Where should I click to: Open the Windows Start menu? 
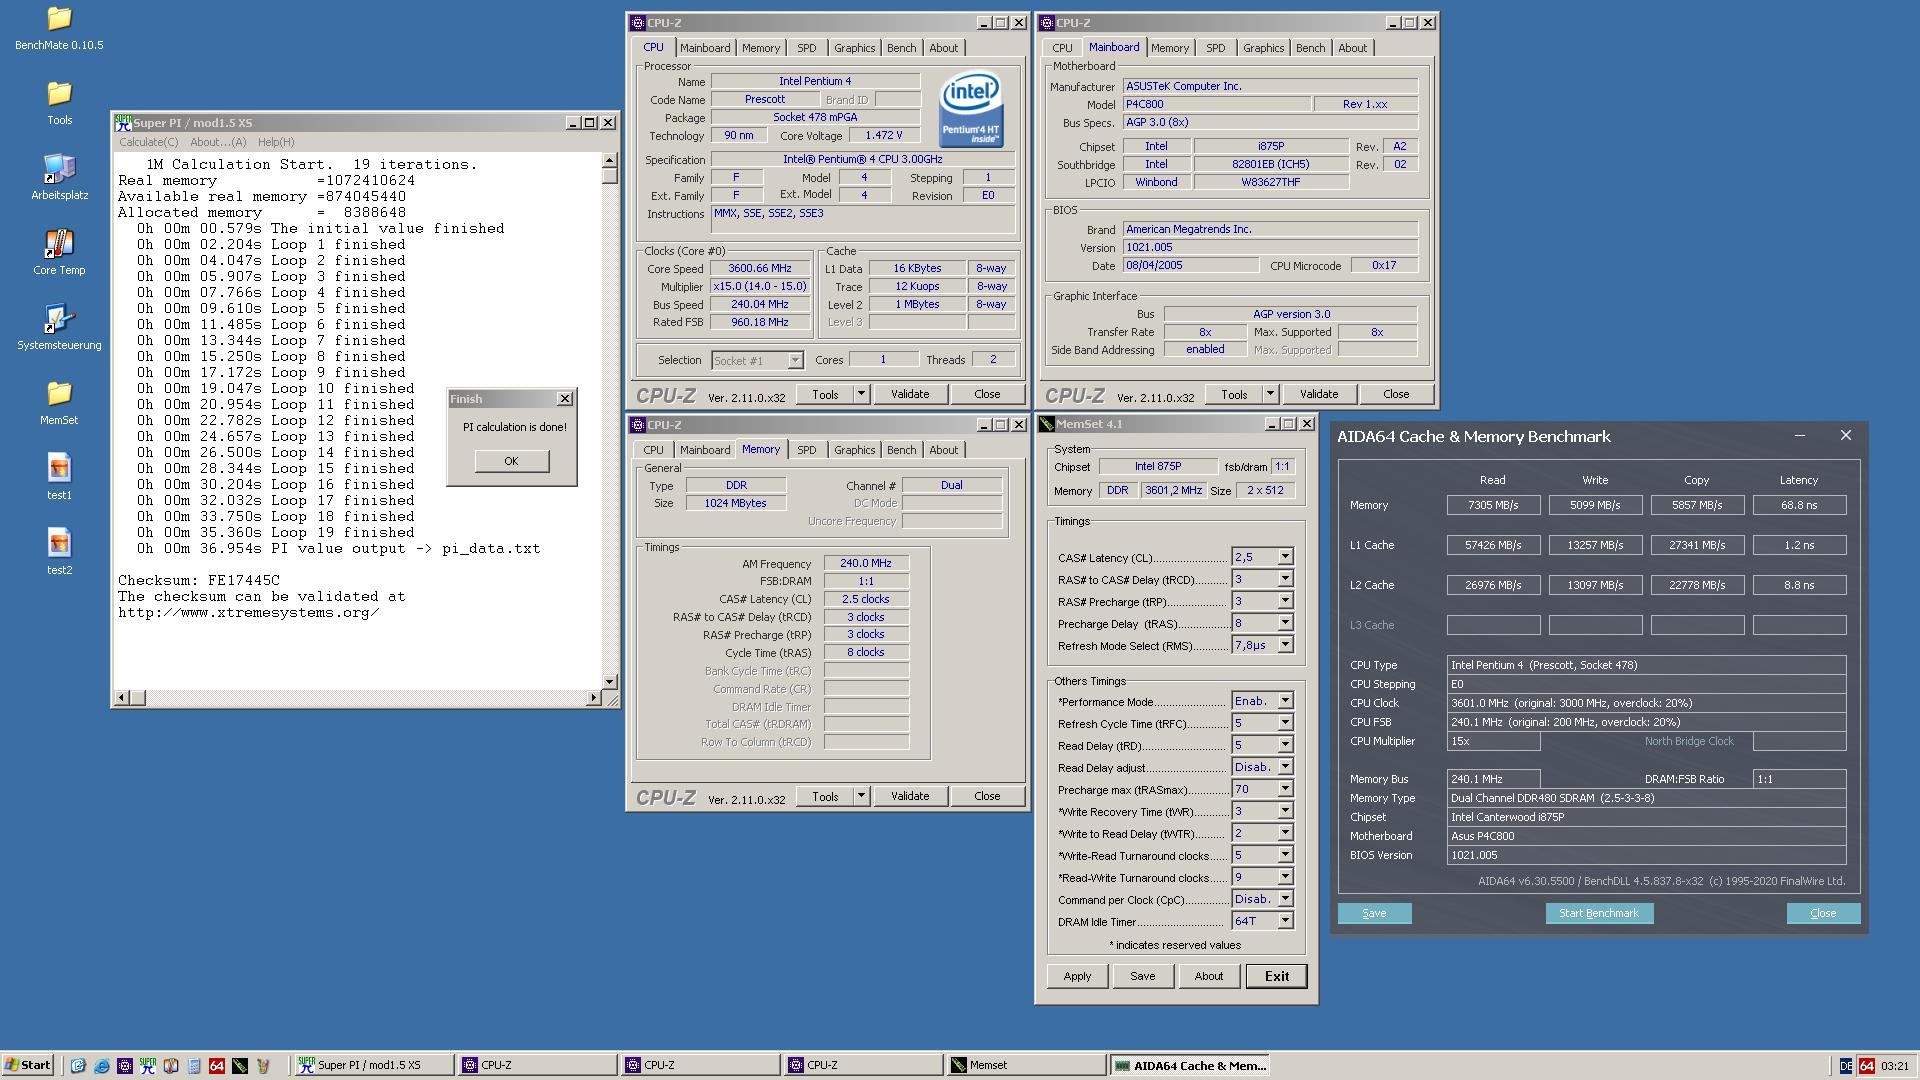(28, 1066)
